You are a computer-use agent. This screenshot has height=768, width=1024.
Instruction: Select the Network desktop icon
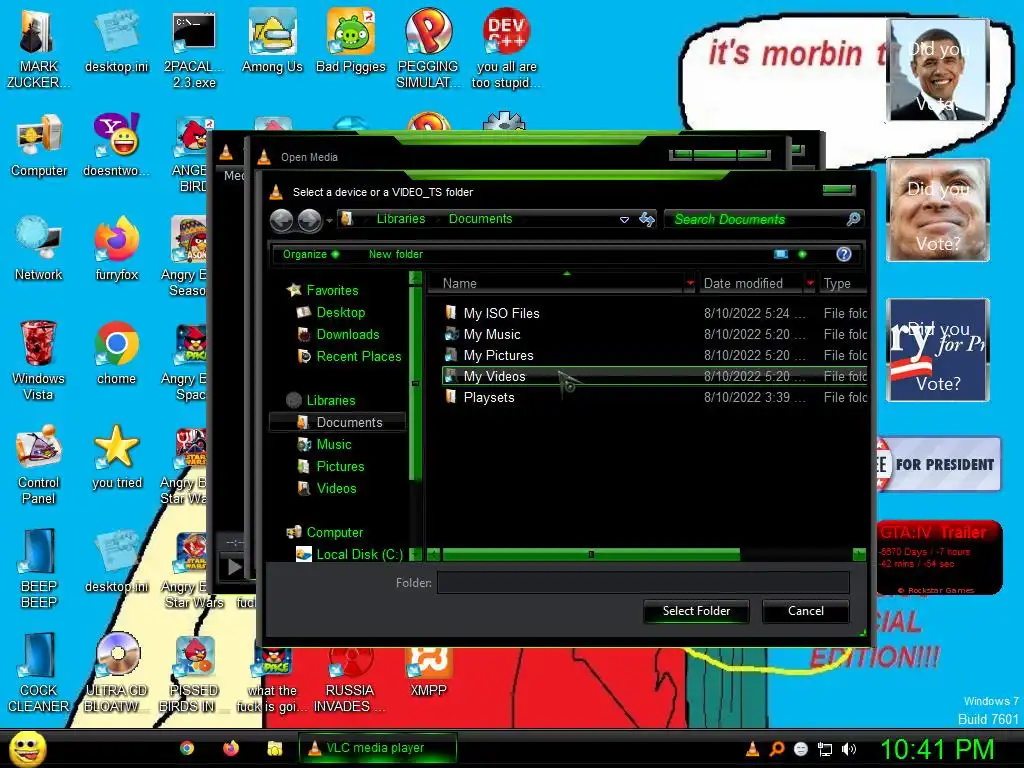(39, 249)
